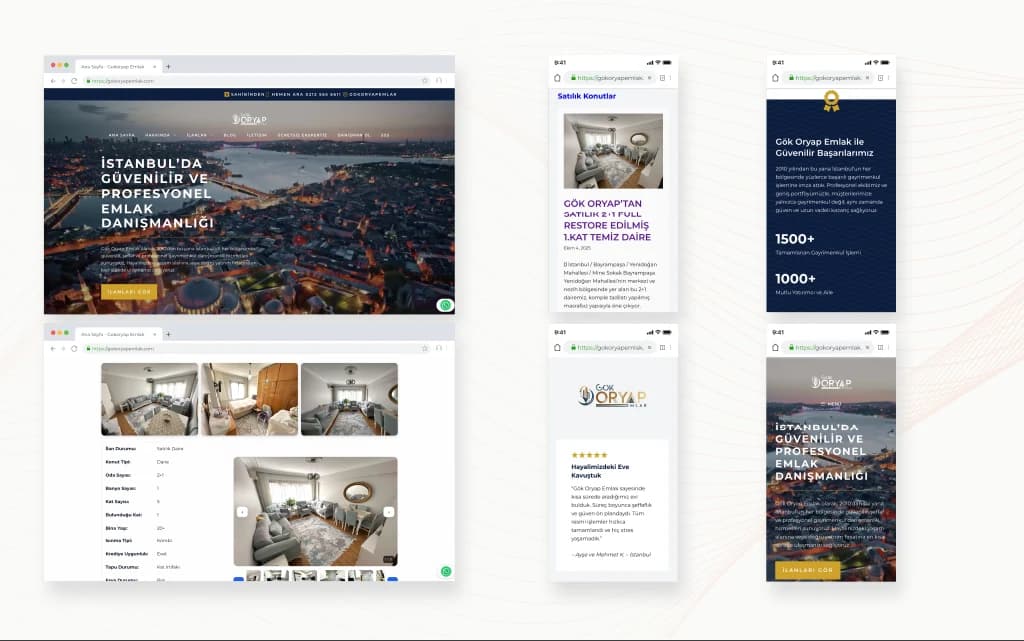Open the WhatsApp chat bubble on the listing page
Screen dimensions: 1024x641
(x=446, y=571)
